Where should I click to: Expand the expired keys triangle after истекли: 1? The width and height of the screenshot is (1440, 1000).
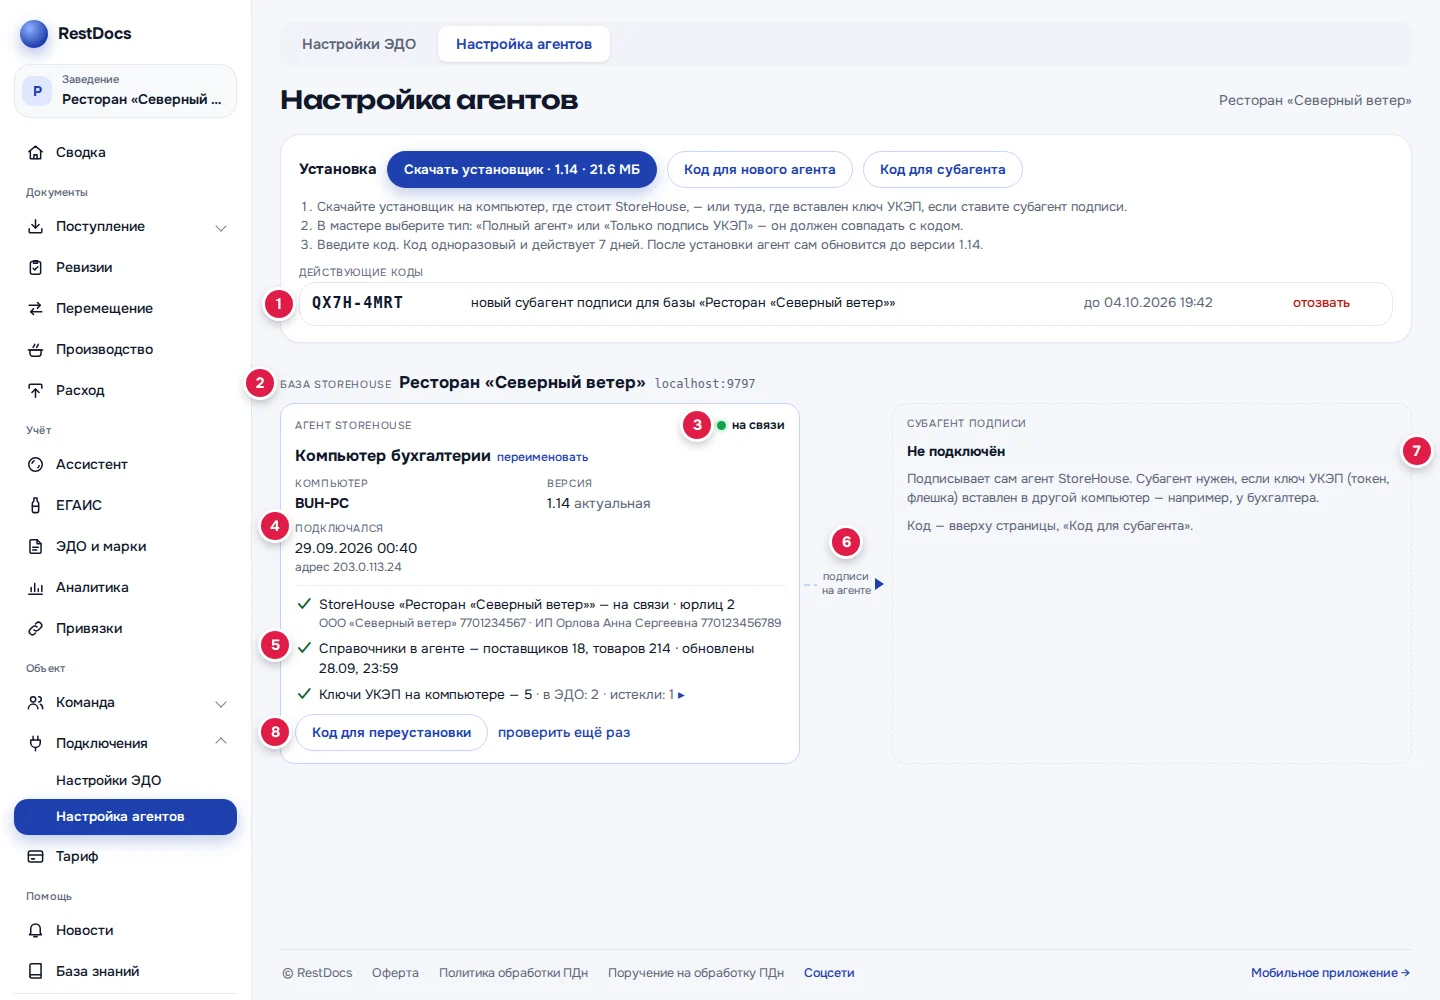tap(681, 695)
